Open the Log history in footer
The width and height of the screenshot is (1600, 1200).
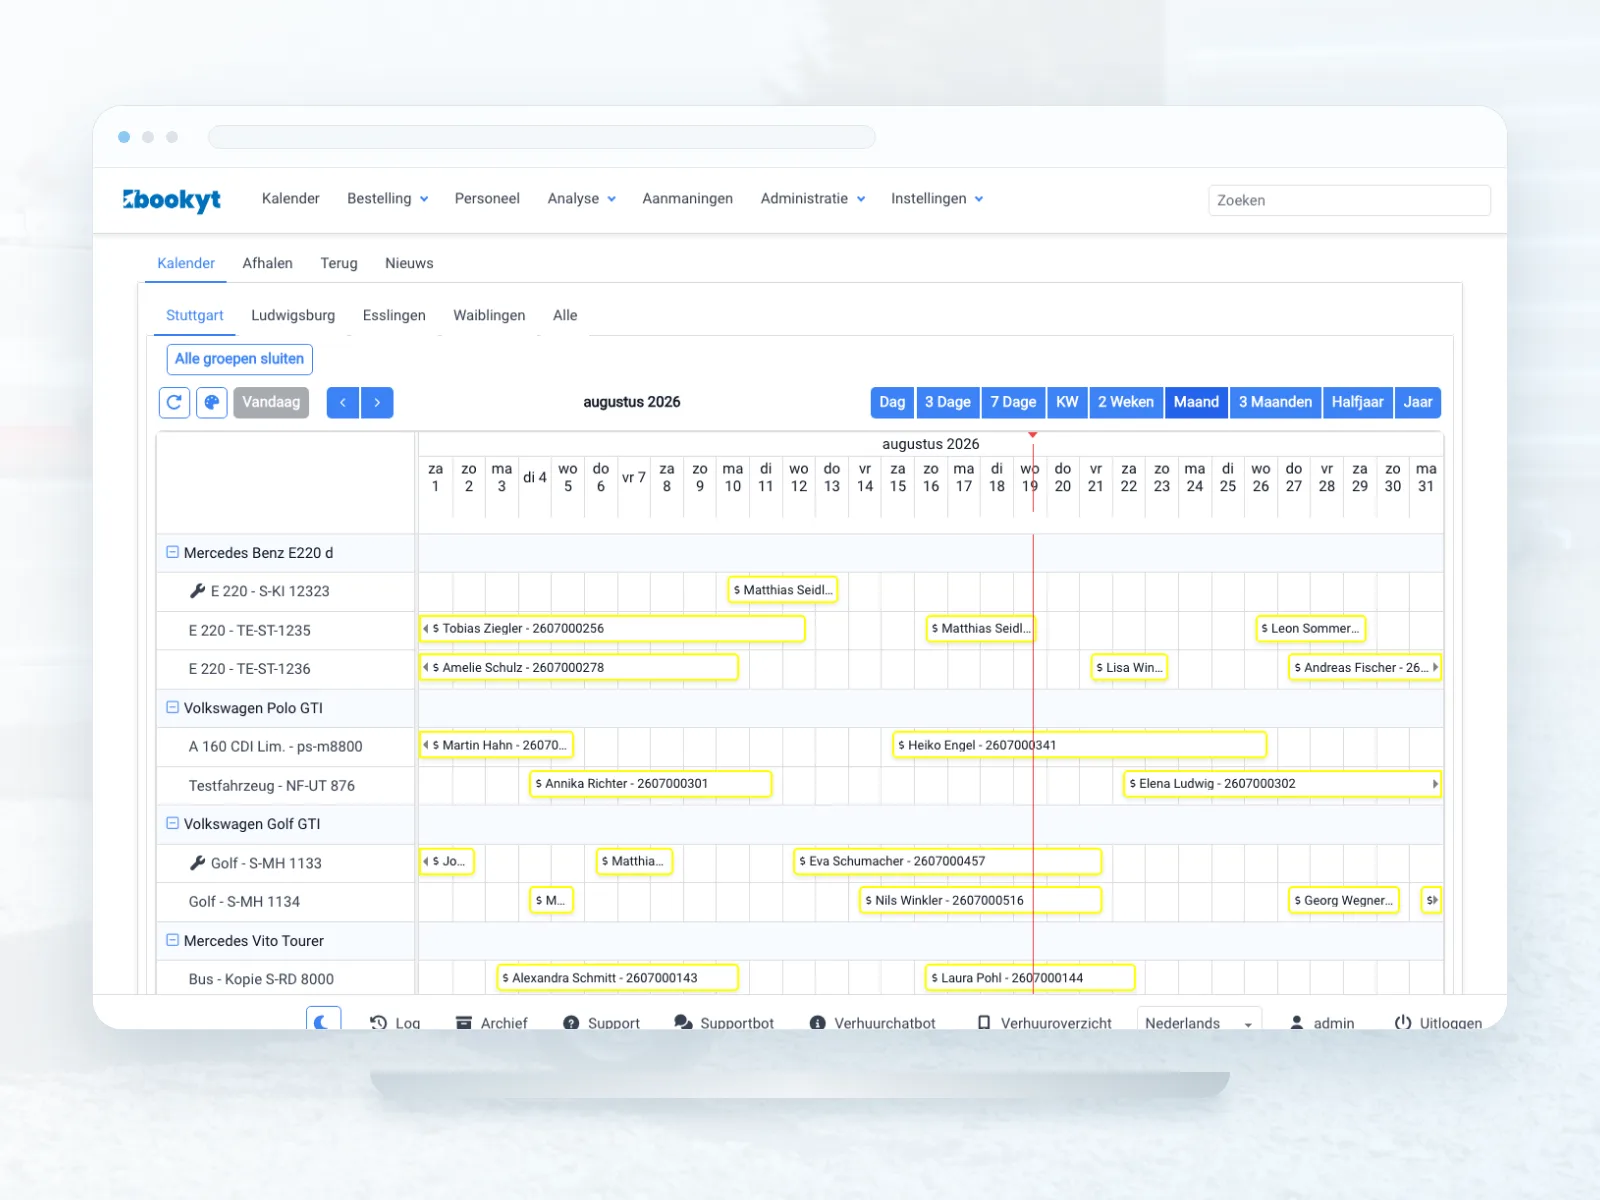tap(395, 1023)
